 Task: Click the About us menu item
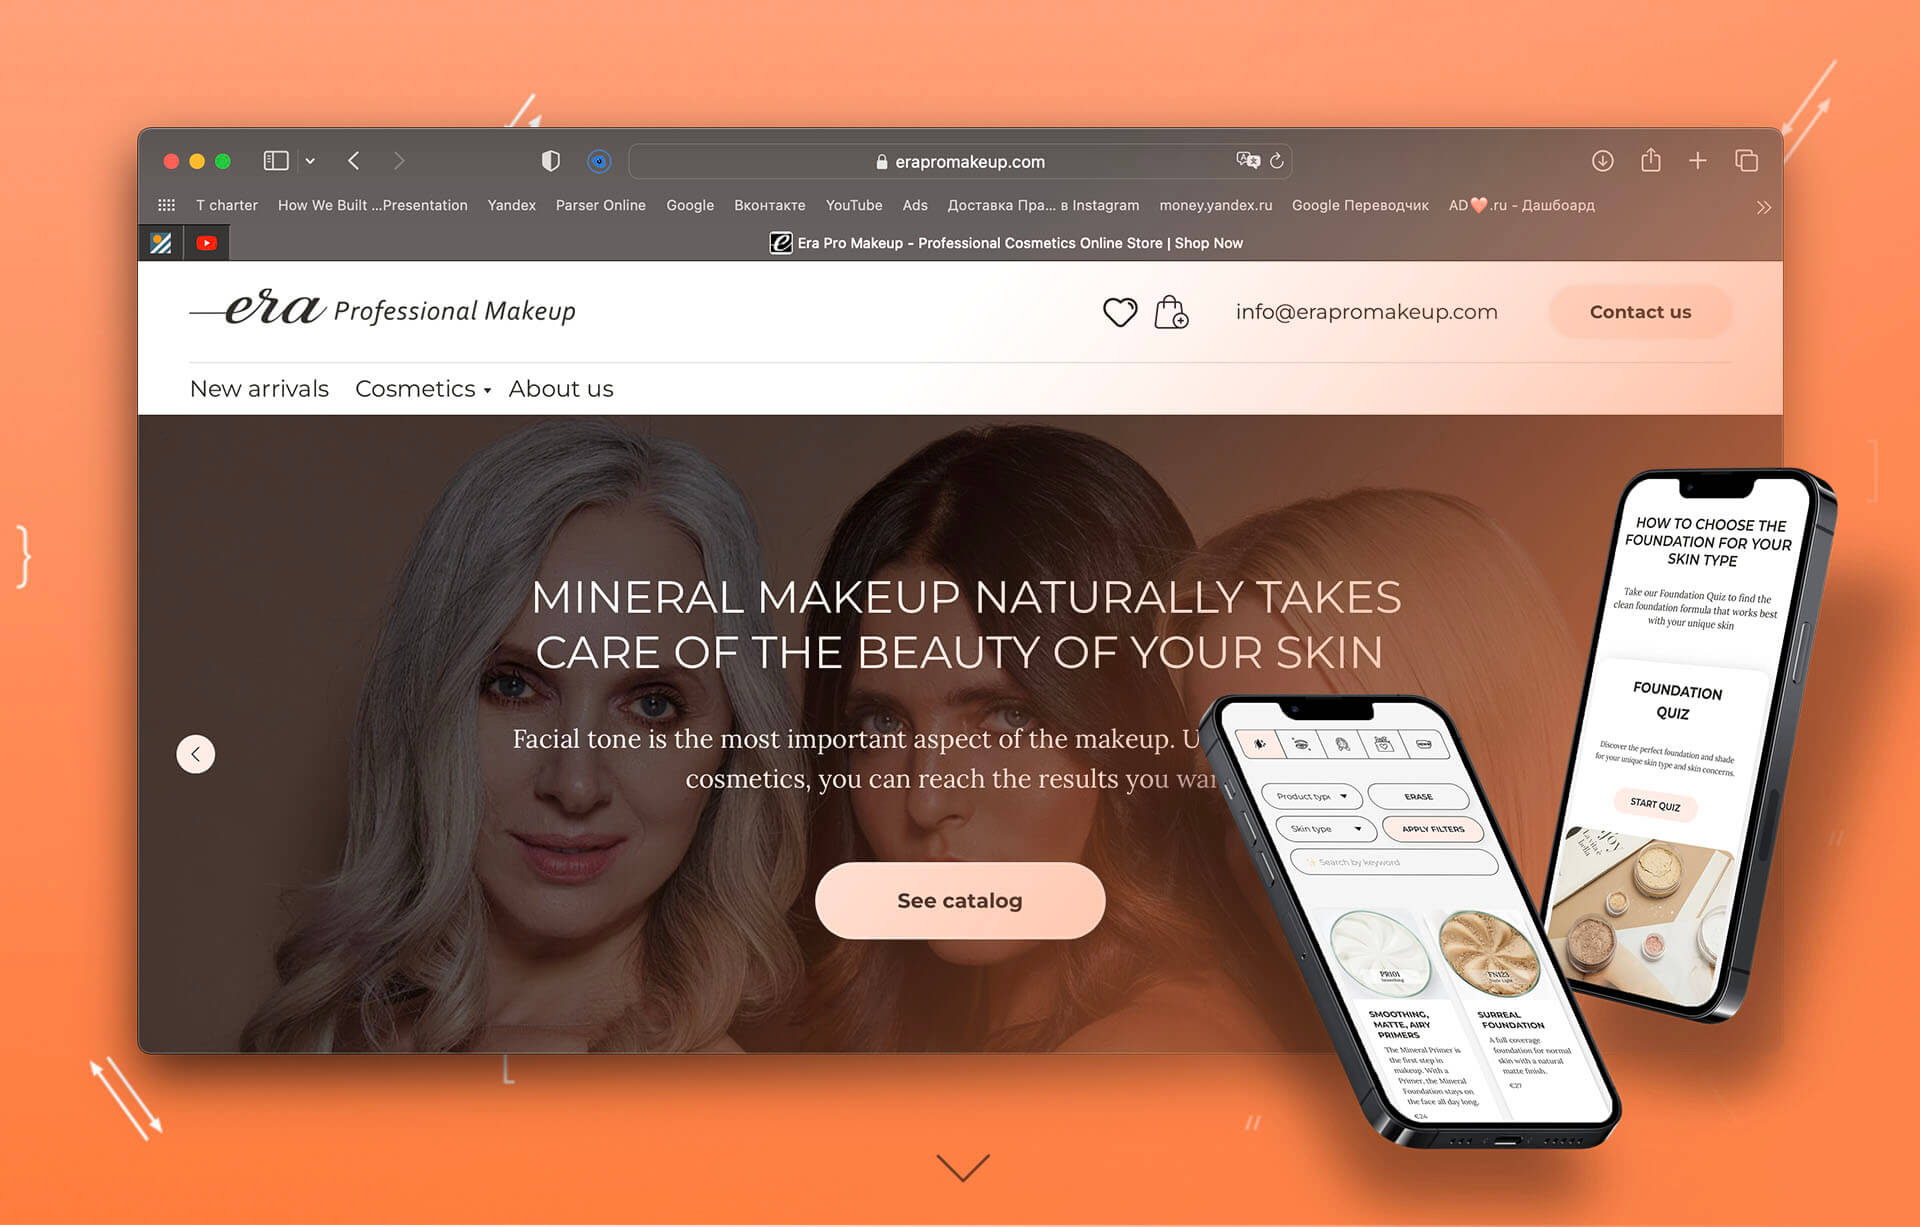pyautogui.click(x=560, y=389)
